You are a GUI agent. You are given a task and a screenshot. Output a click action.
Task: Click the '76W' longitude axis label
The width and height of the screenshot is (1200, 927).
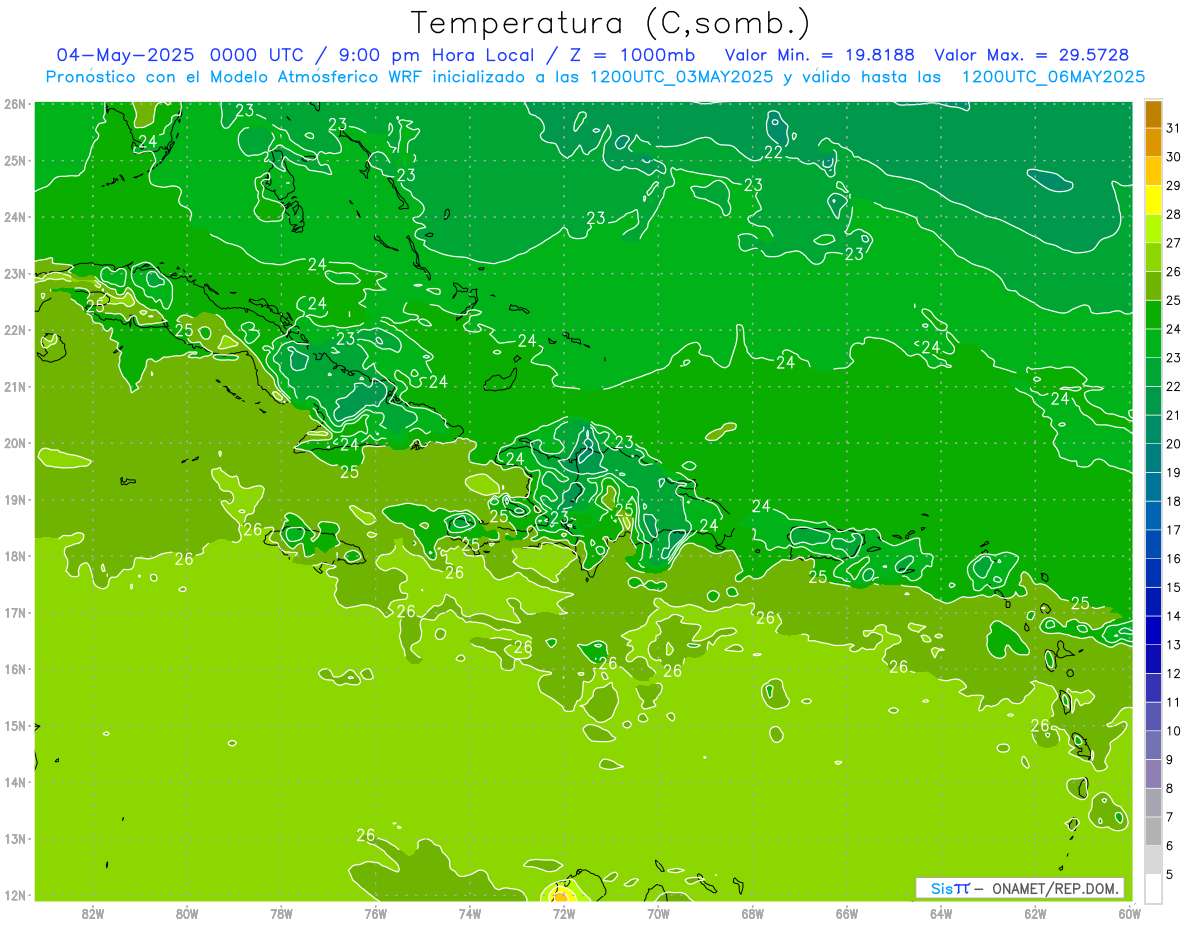[376, 913]
